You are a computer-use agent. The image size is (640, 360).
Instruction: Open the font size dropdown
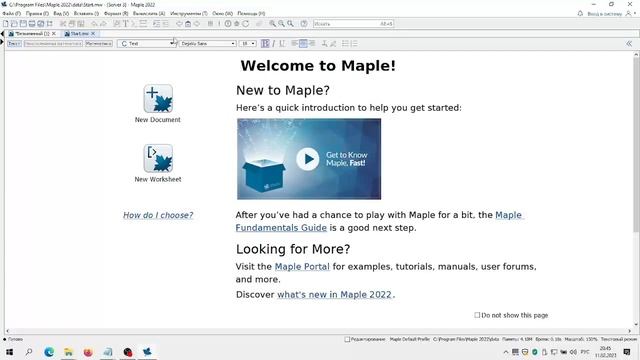[x=248, y=43]
